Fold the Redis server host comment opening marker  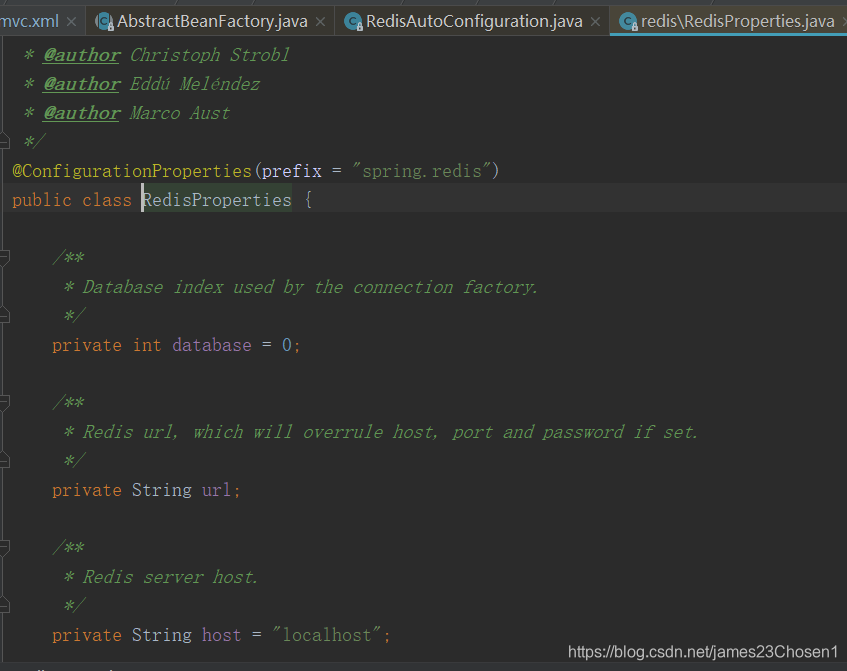(4, 547)
